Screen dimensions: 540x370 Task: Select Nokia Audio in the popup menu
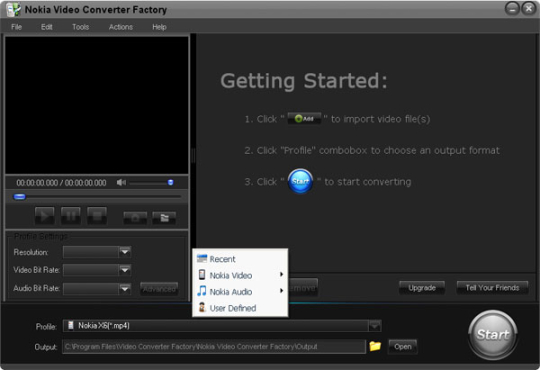[240, 291]
